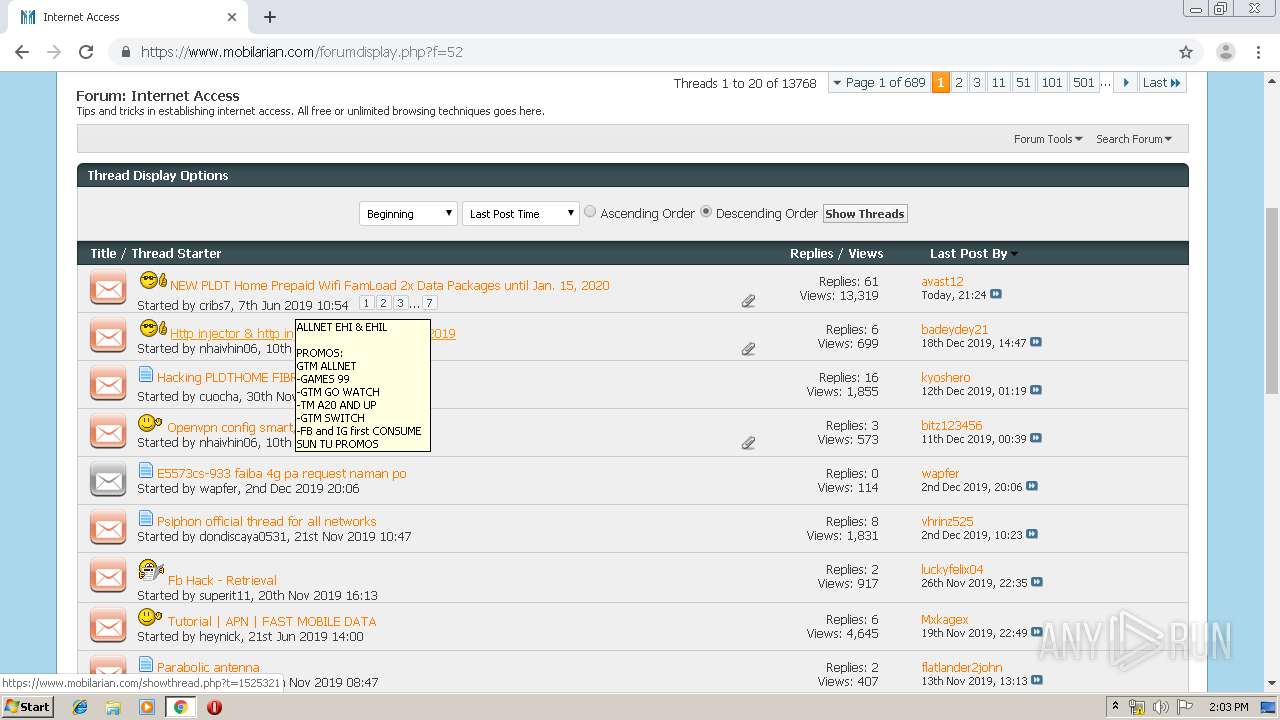Viewport: 1280px width, 720px height.
Task: Open Internet Explorer from taskbar
Action: point(80,707)
